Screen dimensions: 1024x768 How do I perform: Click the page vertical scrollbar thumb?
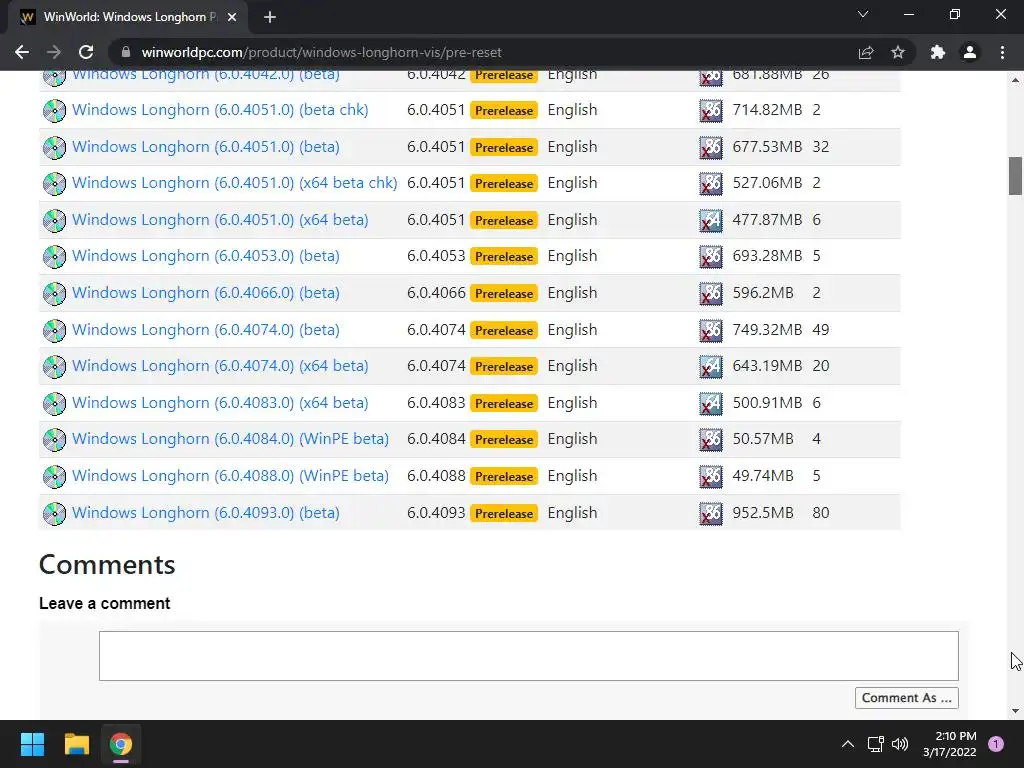(1015, 176)
